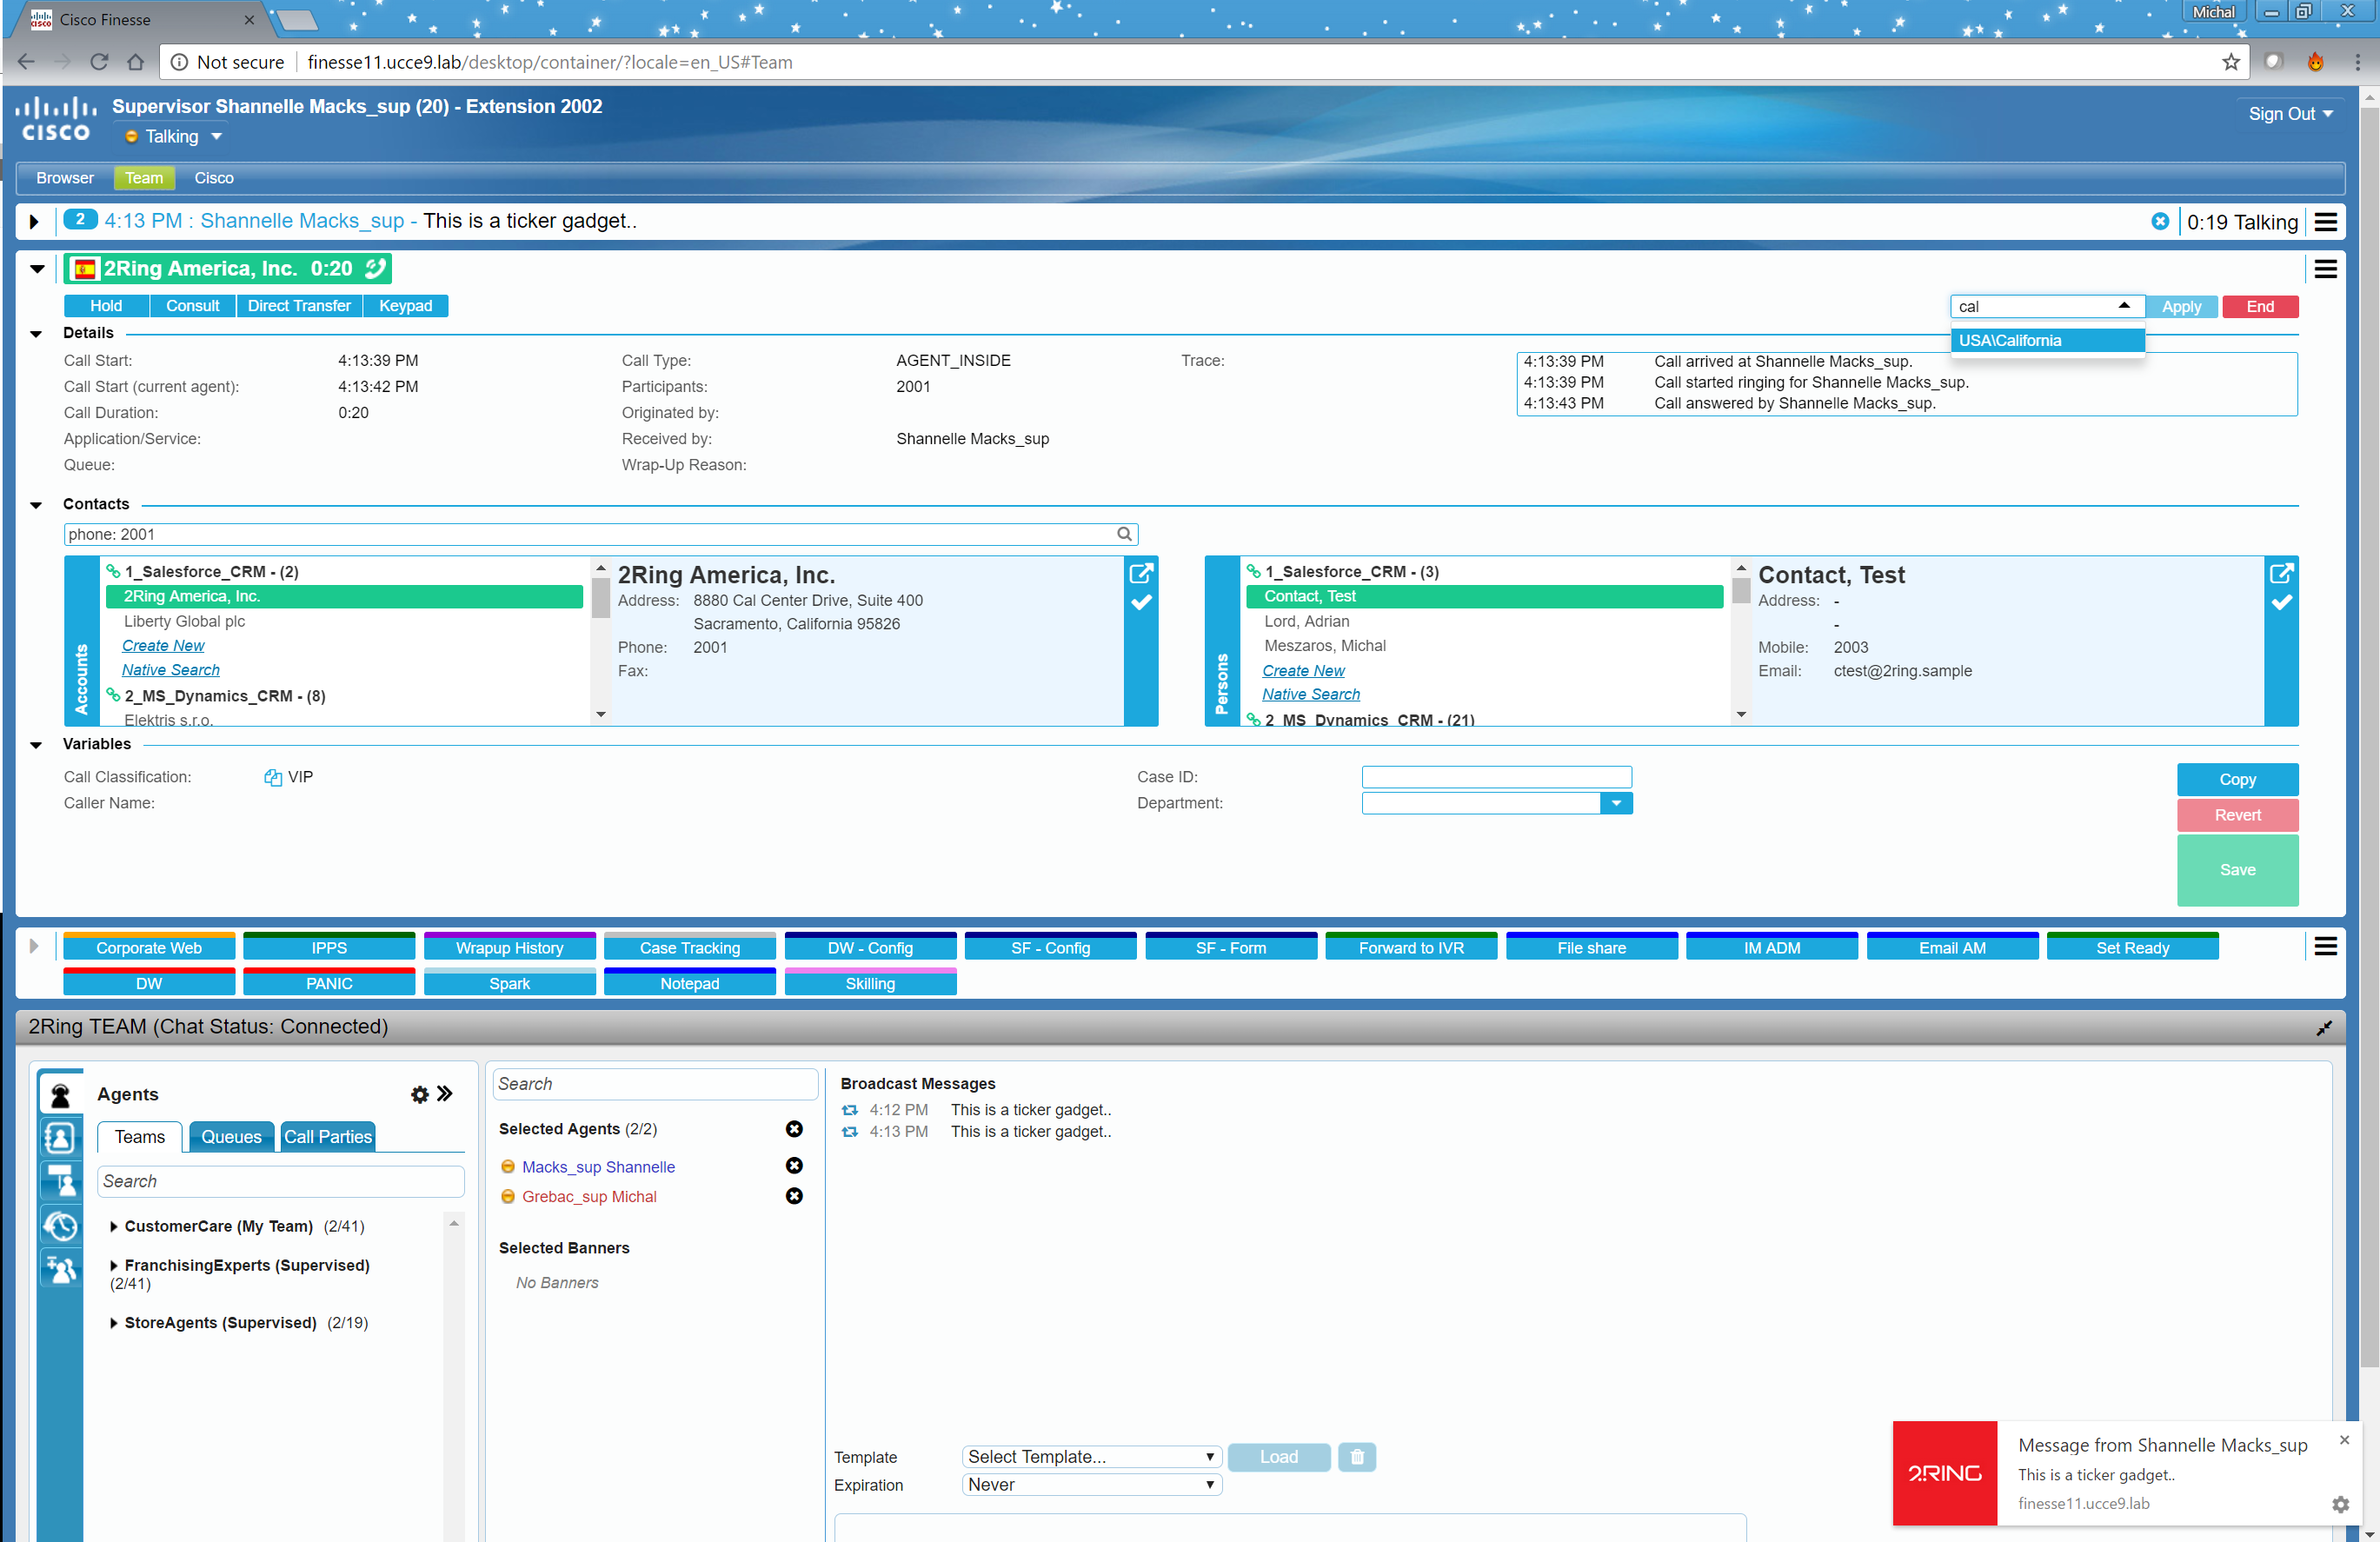Select the Queues tab
Image resolution: width=2380 pixels, height=1542 pixels.
tap(231, 1137)
